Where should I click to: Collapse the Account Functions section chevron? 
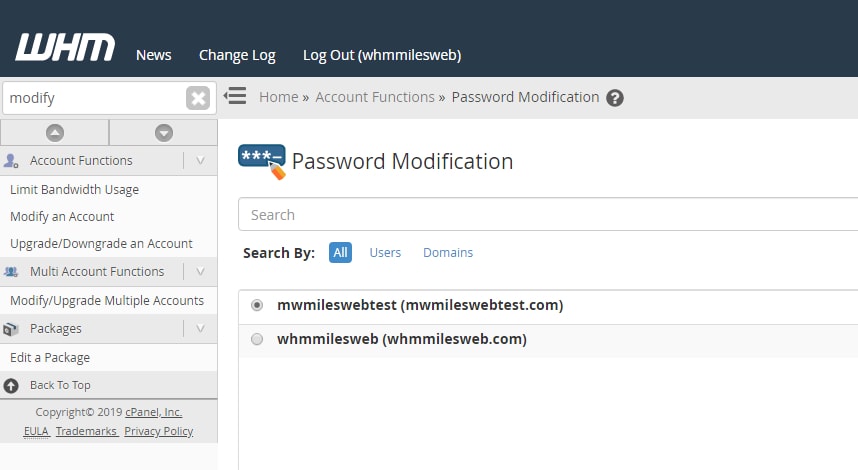point(200,161)
